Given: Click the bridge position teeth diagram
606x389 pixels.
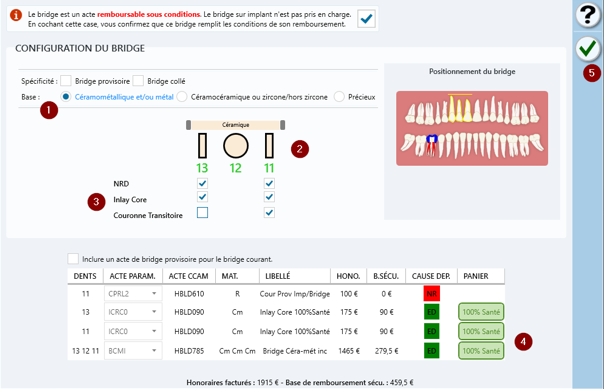Looking at the screenshot, I should coord(472,128).
